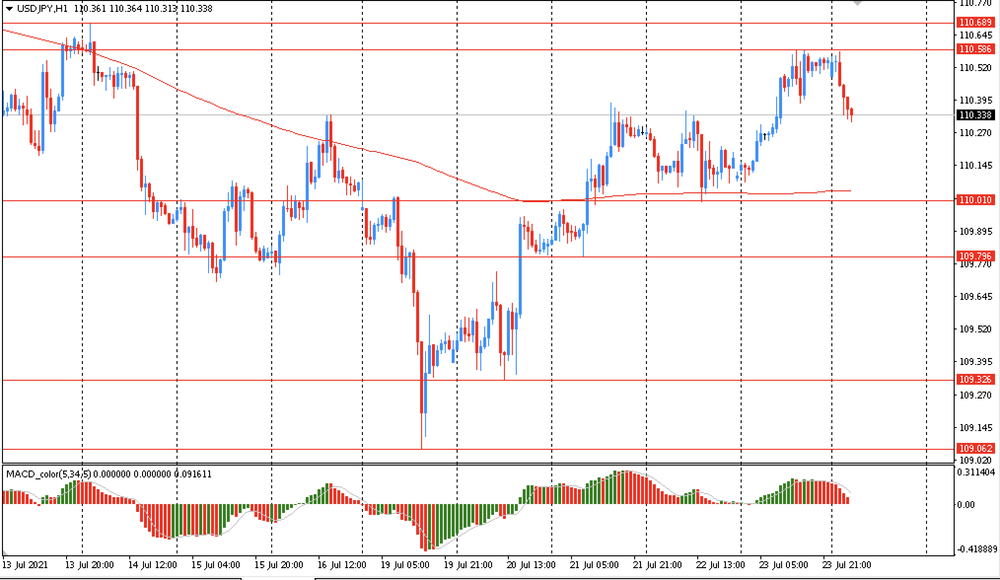
Task: Click the 109.520 price scale value
Action: [976, 329]
